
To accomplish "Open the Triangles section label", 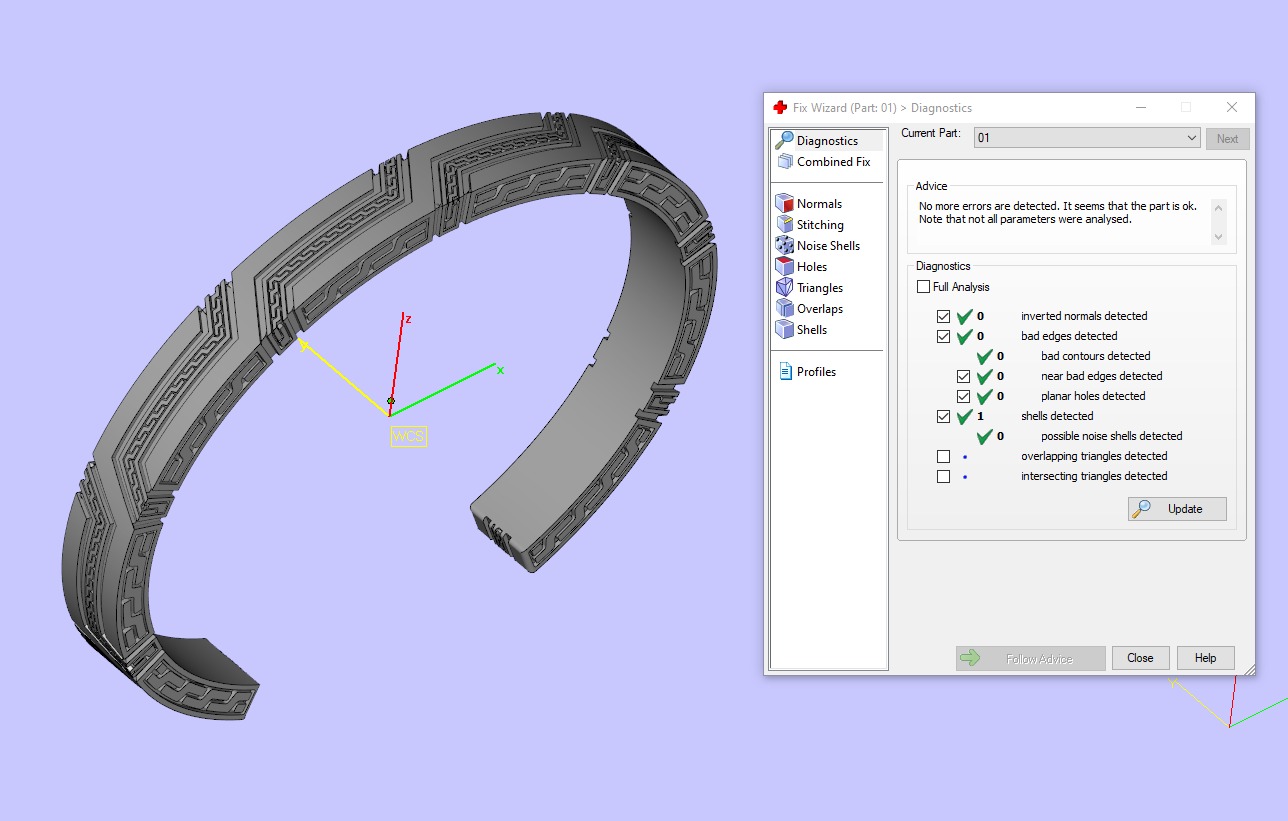I will tap(820, 288).
